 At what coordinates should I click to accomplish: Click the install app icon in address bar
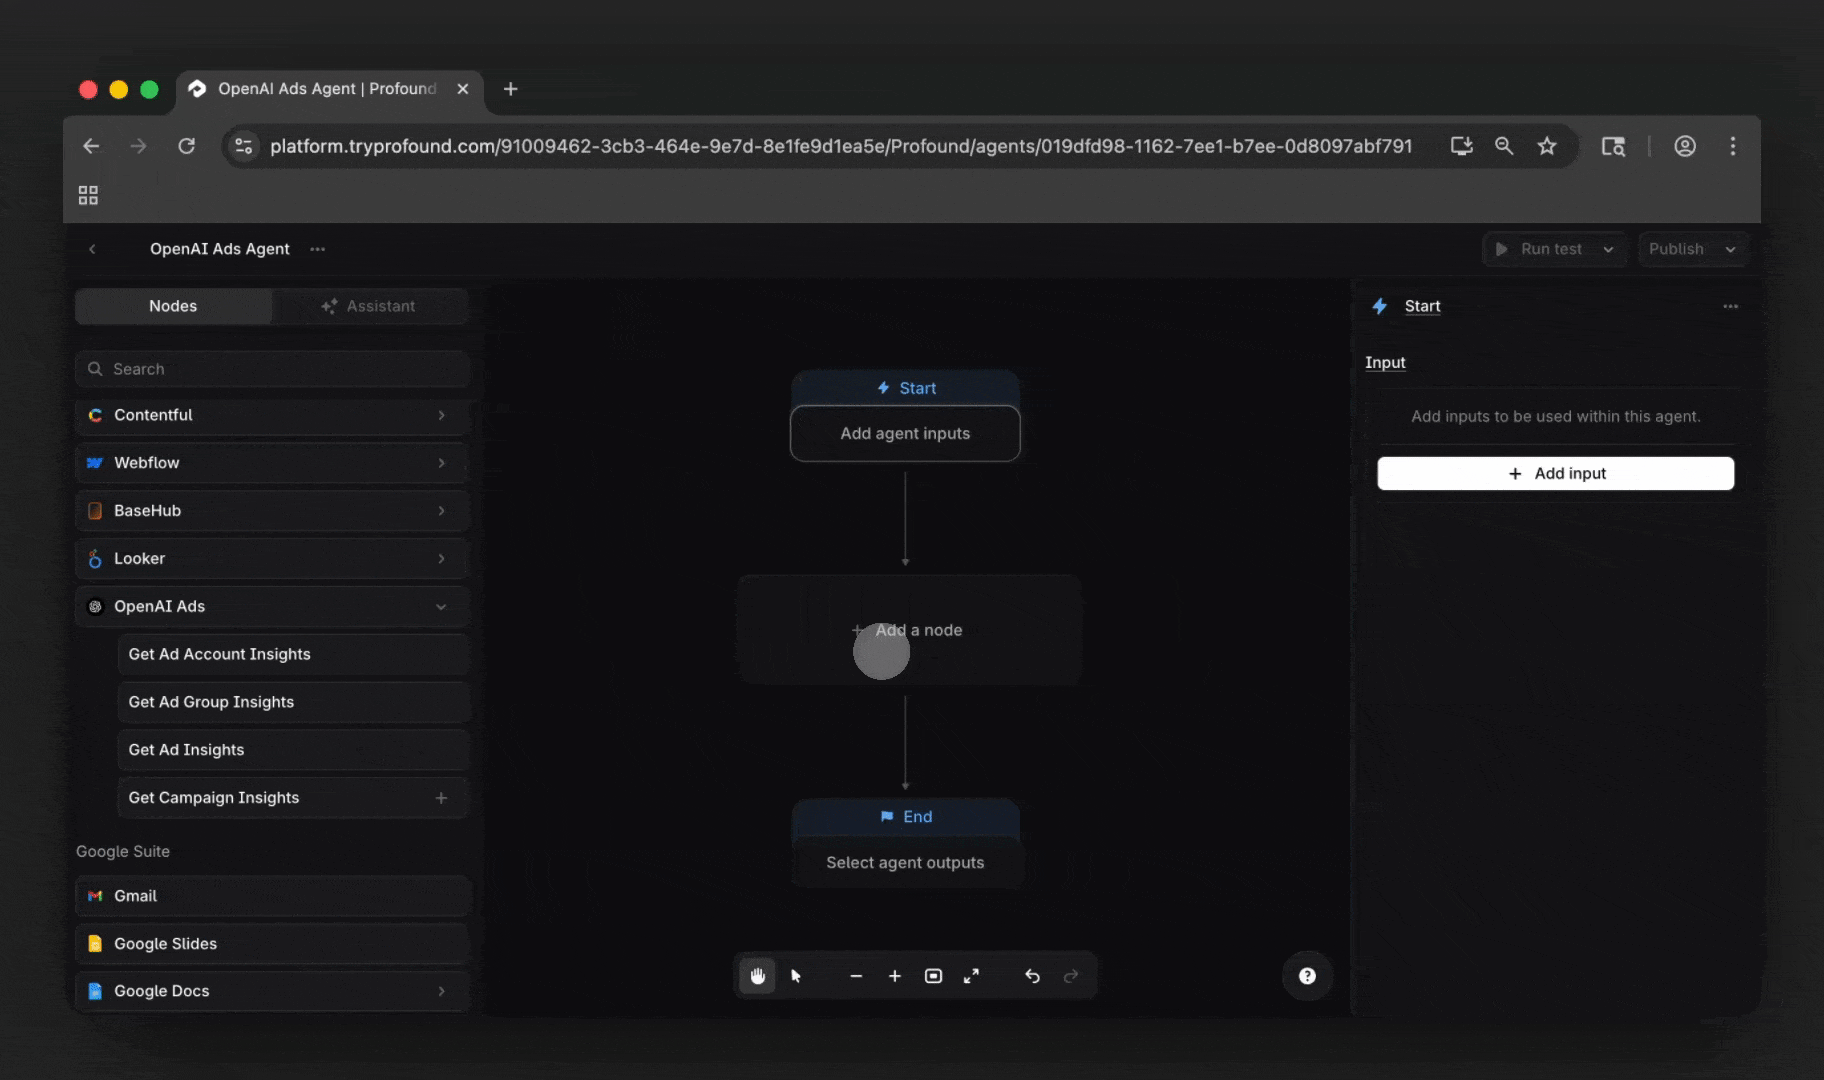[1461, 146]
